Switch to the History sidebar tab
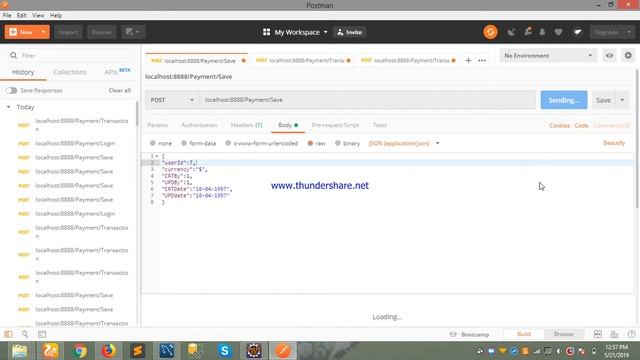This screenshot has height=360, width=640. [x=23, y=72]
